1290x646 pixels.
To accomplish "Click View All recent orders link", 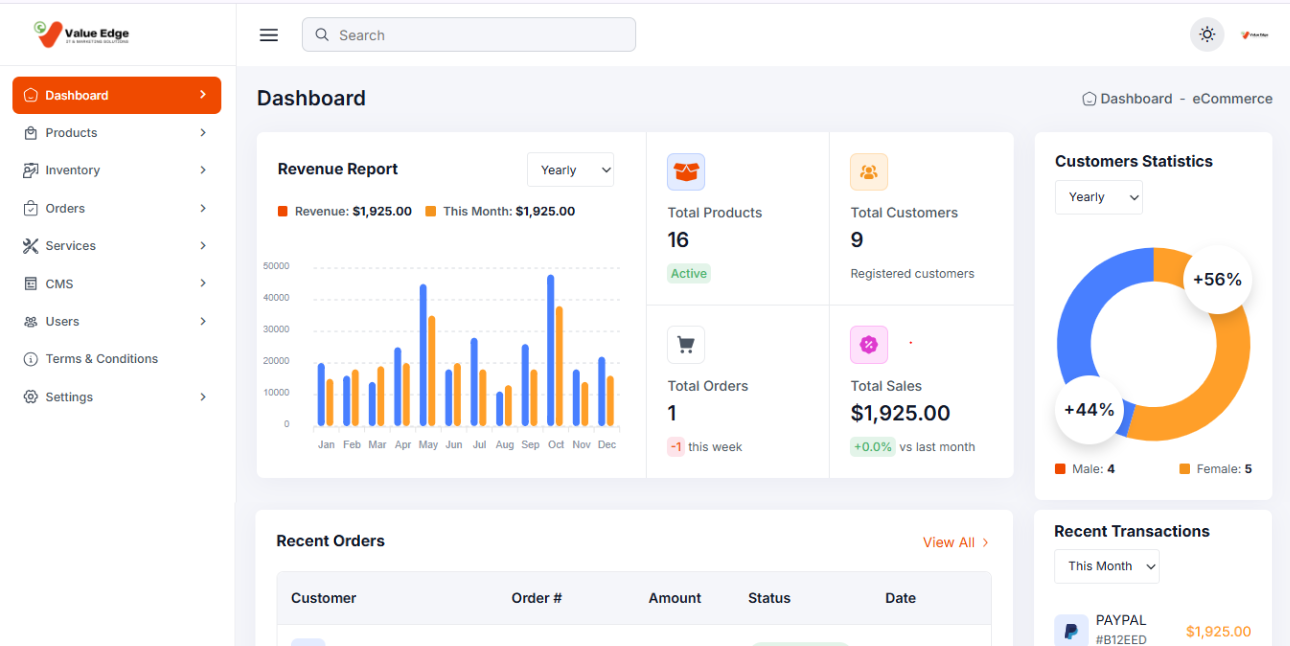I will 955,542.
